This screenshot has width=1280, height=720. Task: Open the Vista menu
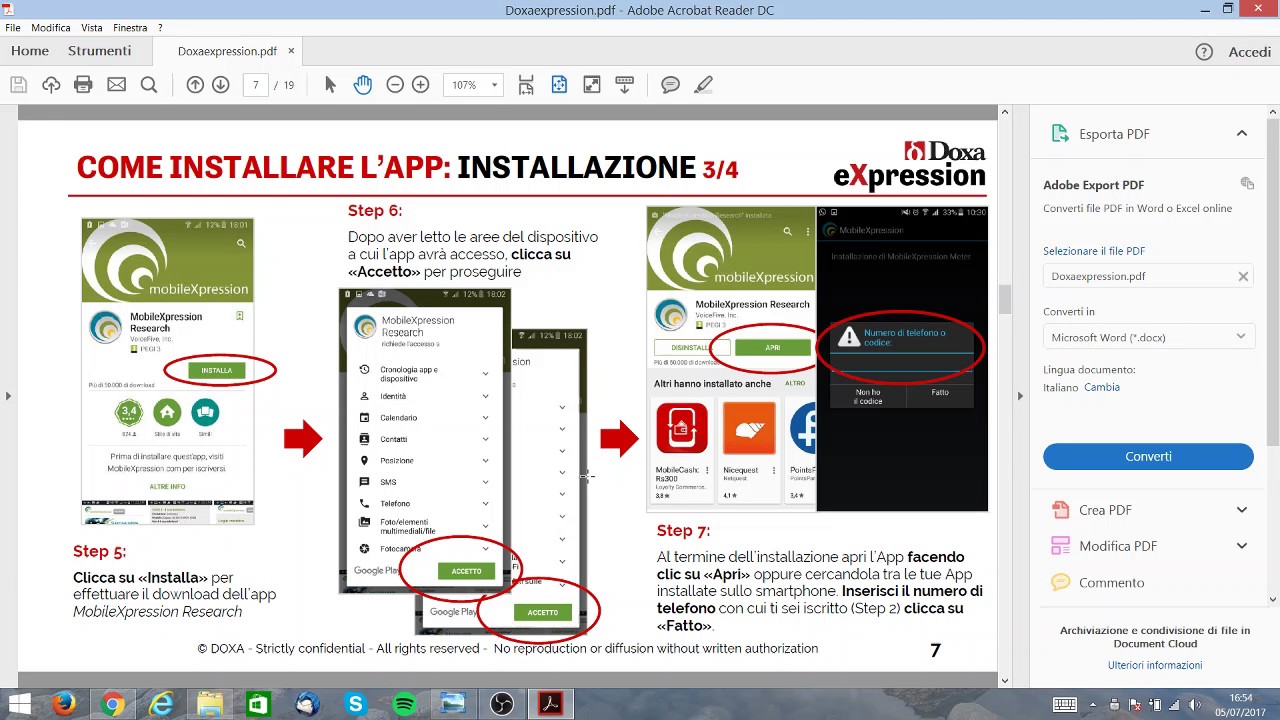coord(91,28)
